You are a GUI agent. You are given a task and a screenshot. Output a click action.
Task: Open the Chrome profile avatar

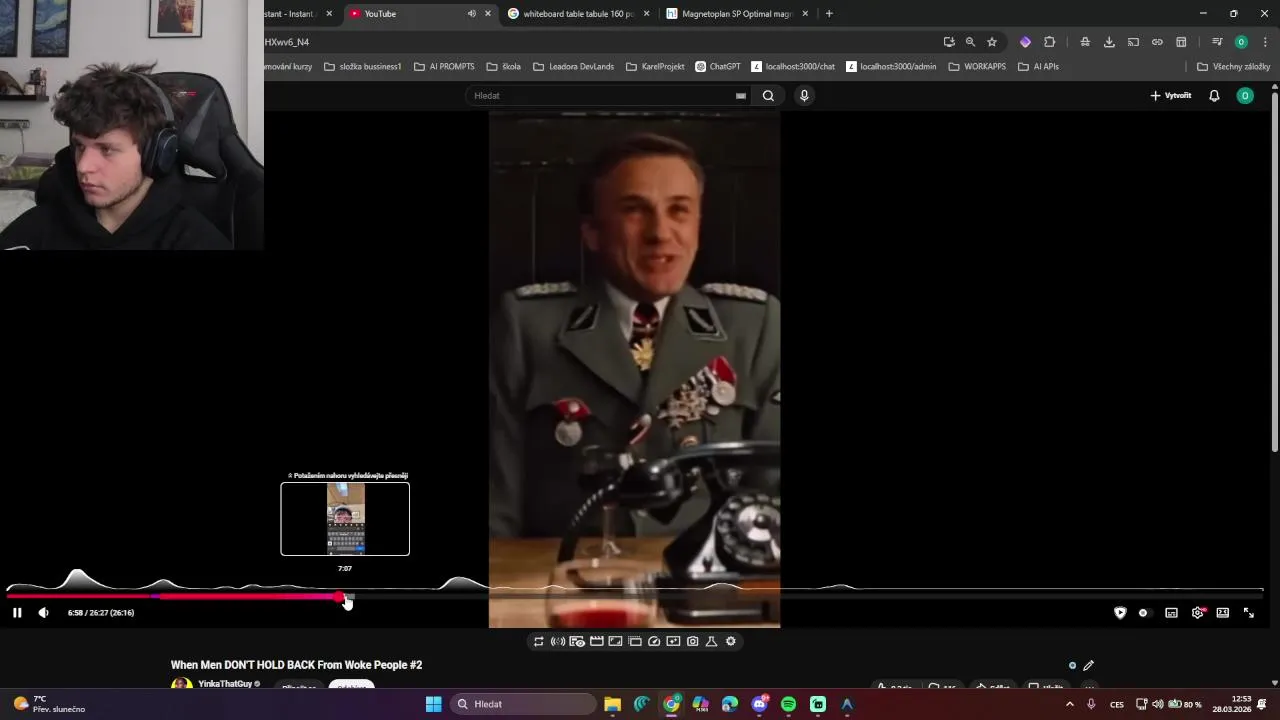[1241, 42]
